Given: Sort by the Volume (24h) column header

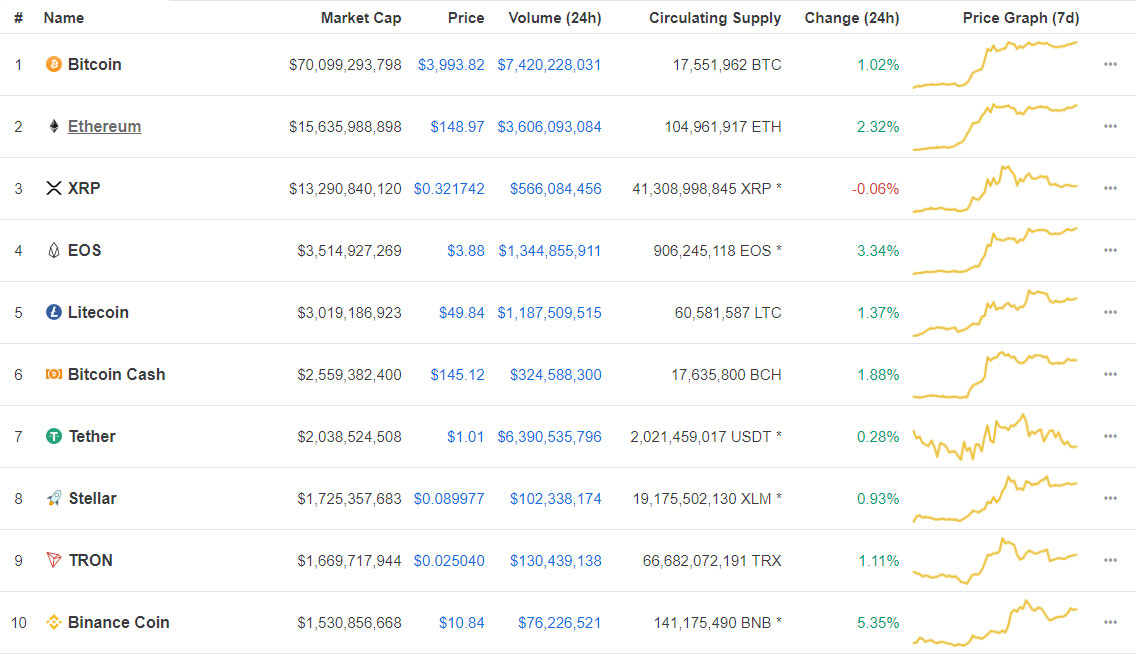Looking at the screenshot, I should (x=555, y=18).
